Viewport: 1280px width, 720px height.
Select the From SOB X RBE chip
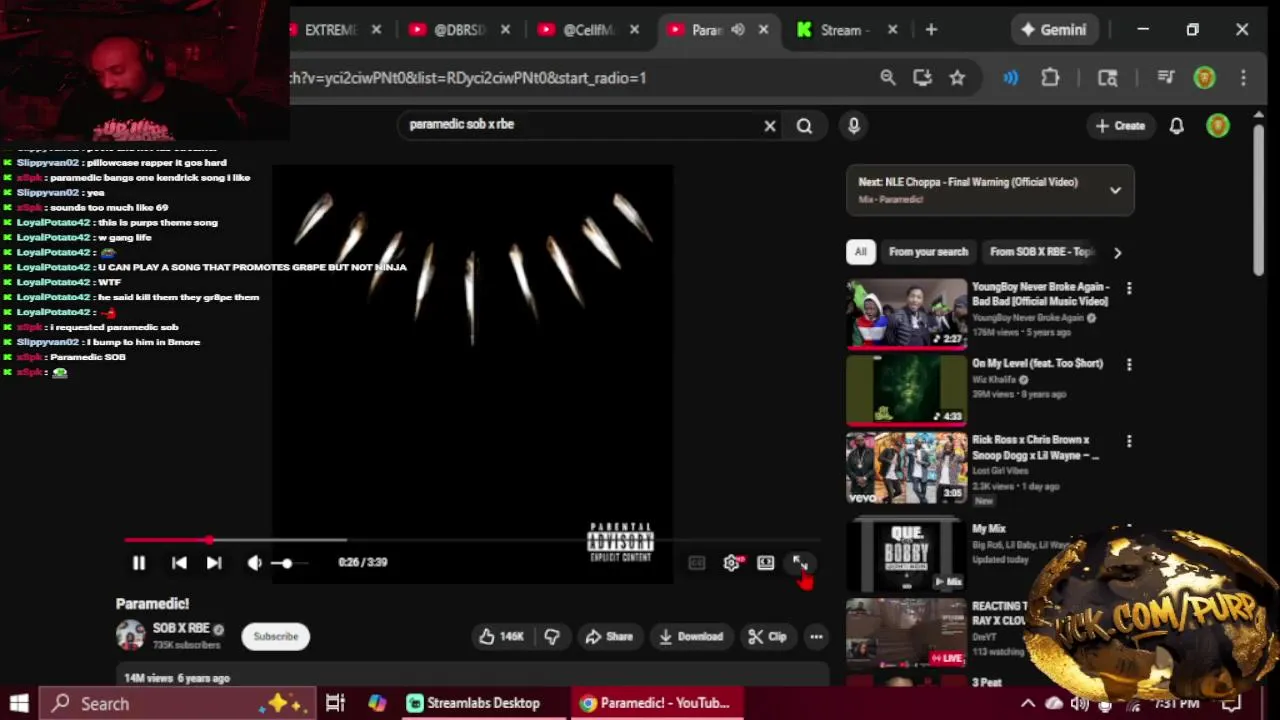click(x=1042, y=252)
